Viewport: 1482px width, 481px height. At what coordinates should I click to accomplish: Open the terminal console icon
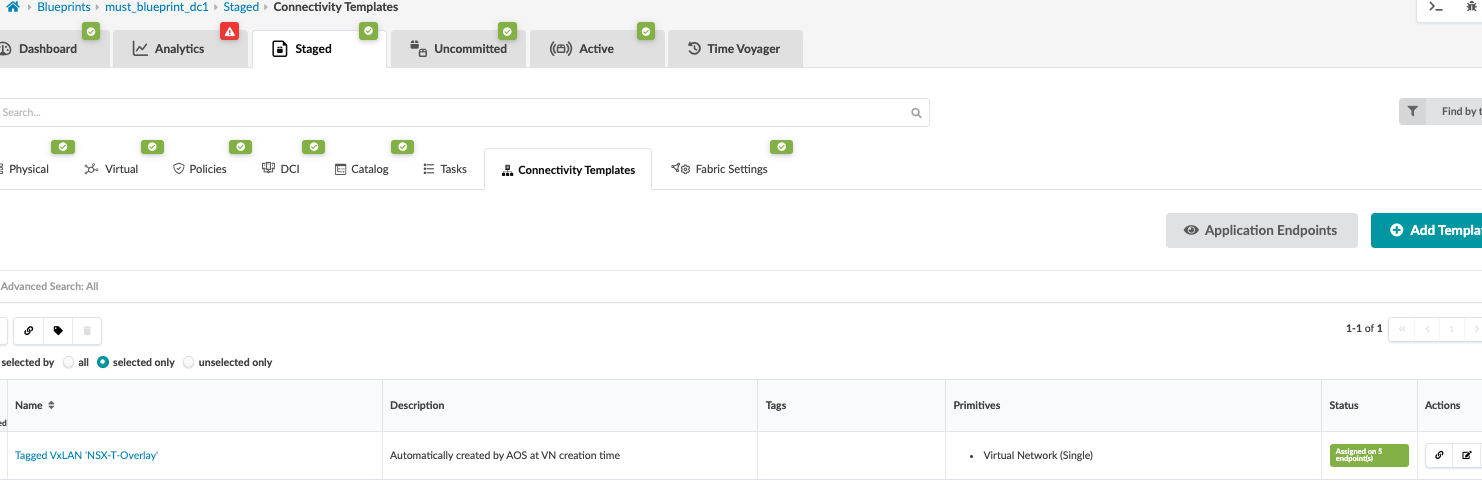[1436, 7]
